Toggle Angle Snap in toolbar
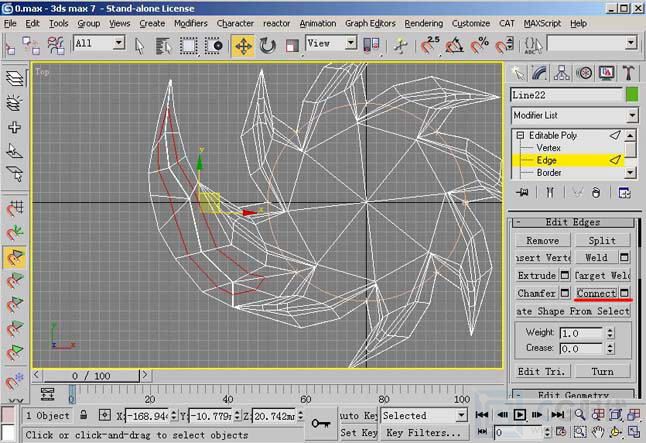The height and width of the screenshot is (443, 646). point(454,46)
